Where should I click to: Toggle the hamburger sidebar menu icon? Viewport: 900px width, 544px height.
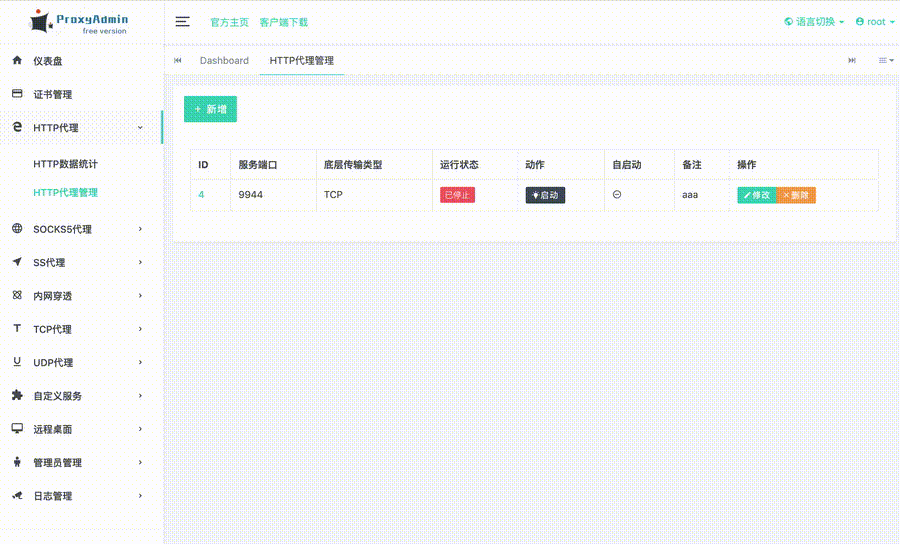[183, 22]
